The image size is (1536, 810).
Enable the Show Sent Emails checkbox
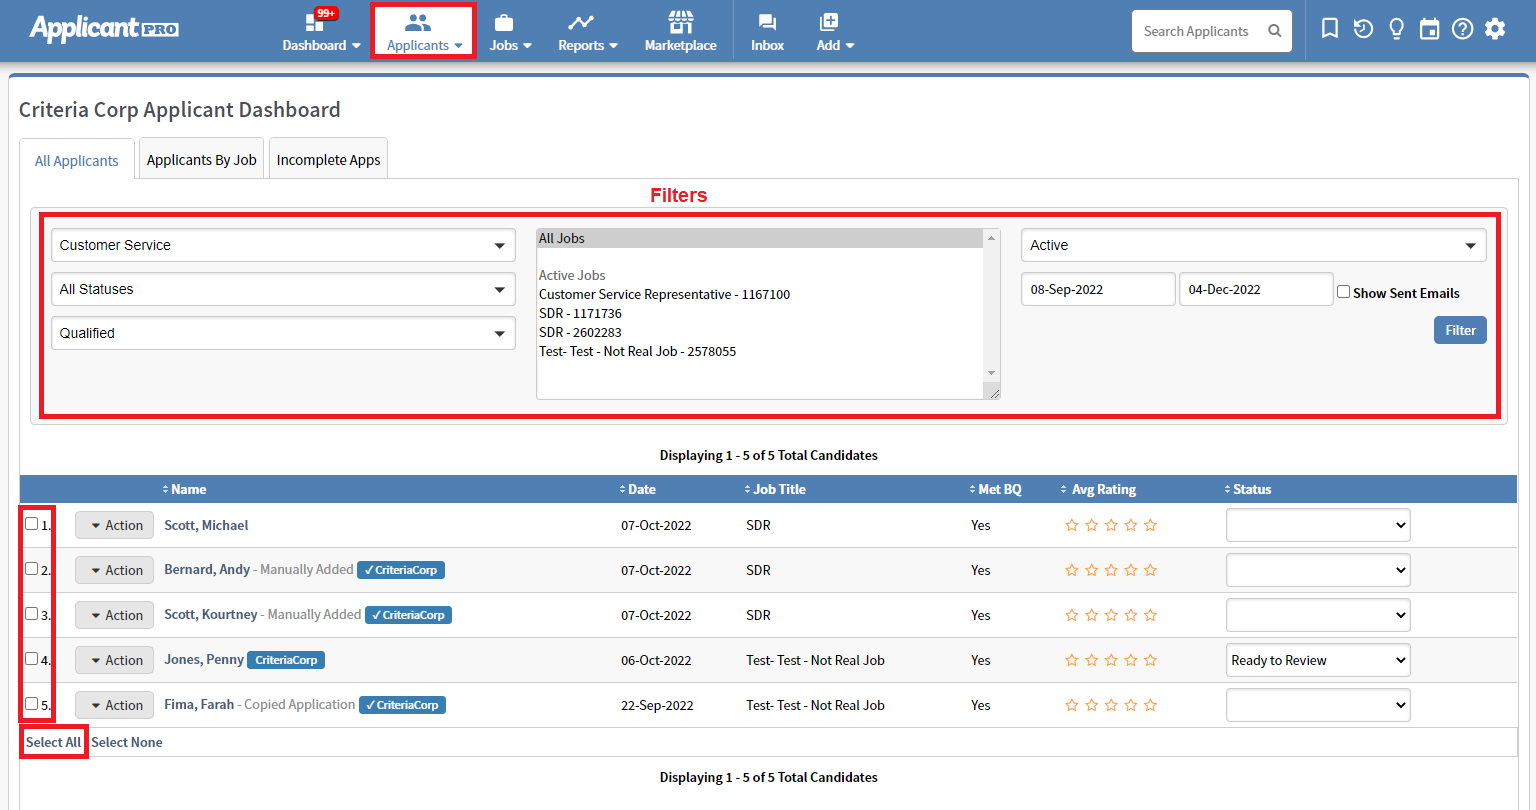[1344, 292]
